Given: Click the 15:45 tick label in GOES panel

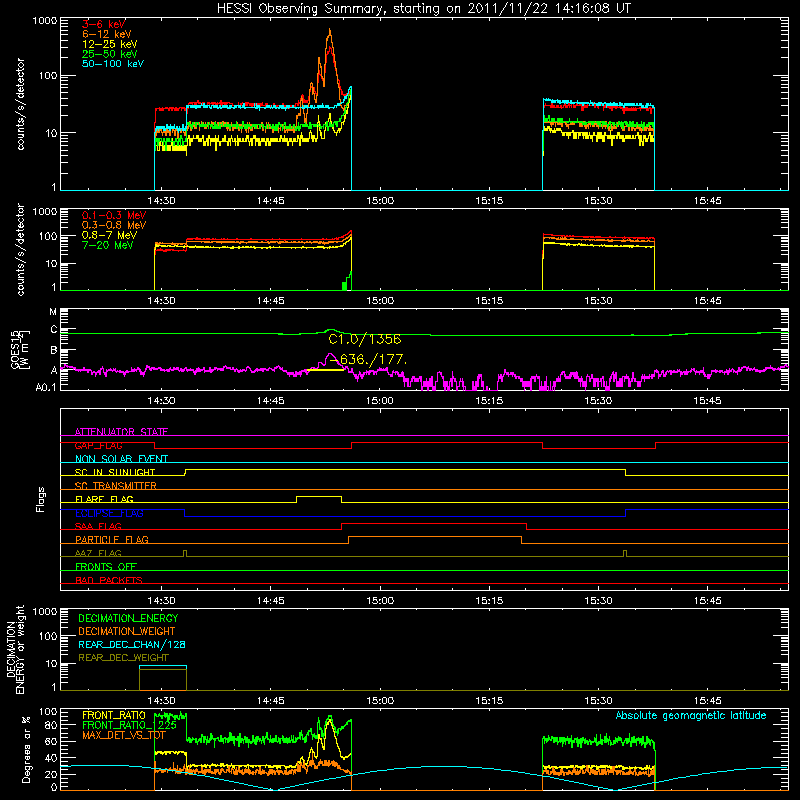Looking at the screenshot, I should click(x=708, y=401).
